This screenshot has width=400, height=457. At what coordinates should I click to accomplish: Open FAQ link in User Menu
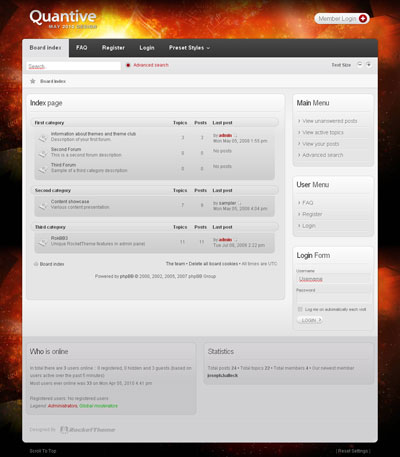[308, 203]
